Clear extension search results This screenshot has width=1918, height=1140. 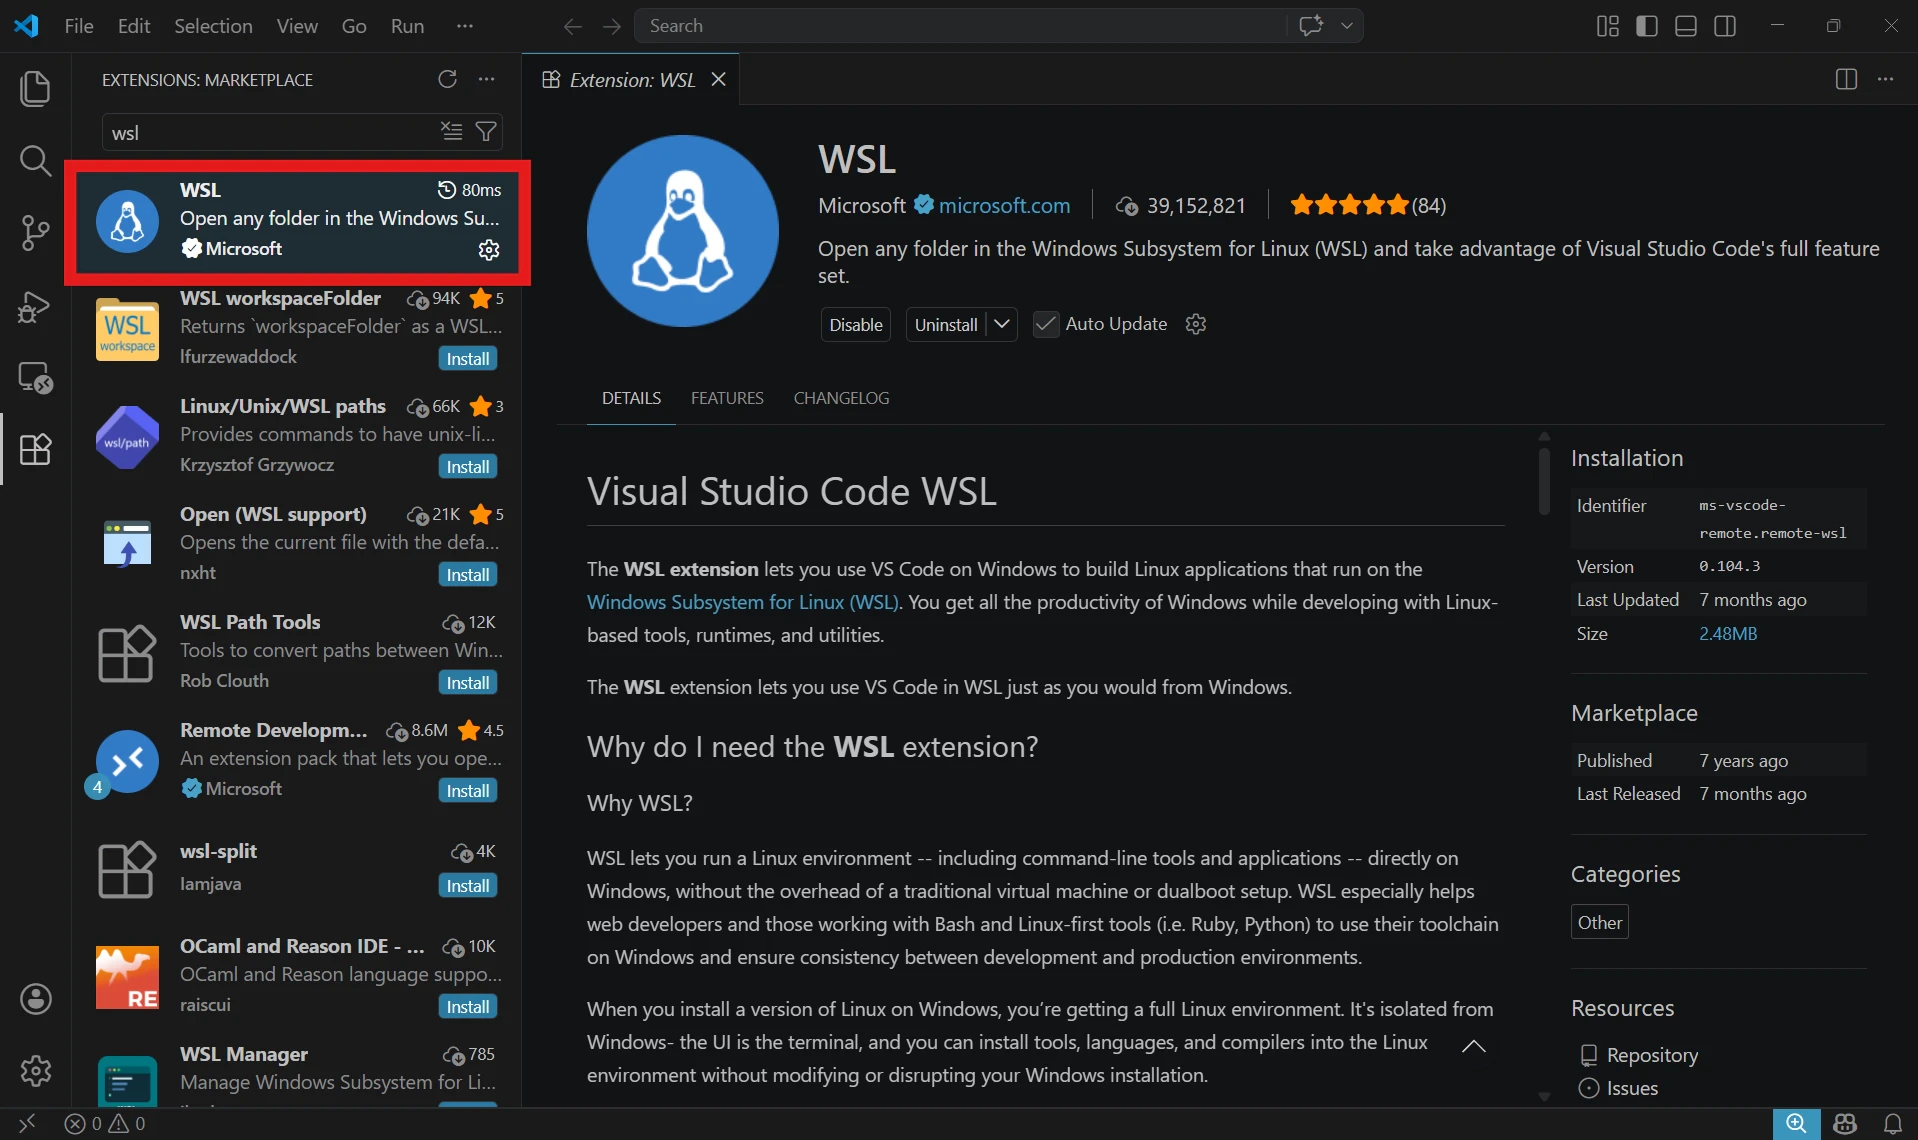tap(452, 131)
